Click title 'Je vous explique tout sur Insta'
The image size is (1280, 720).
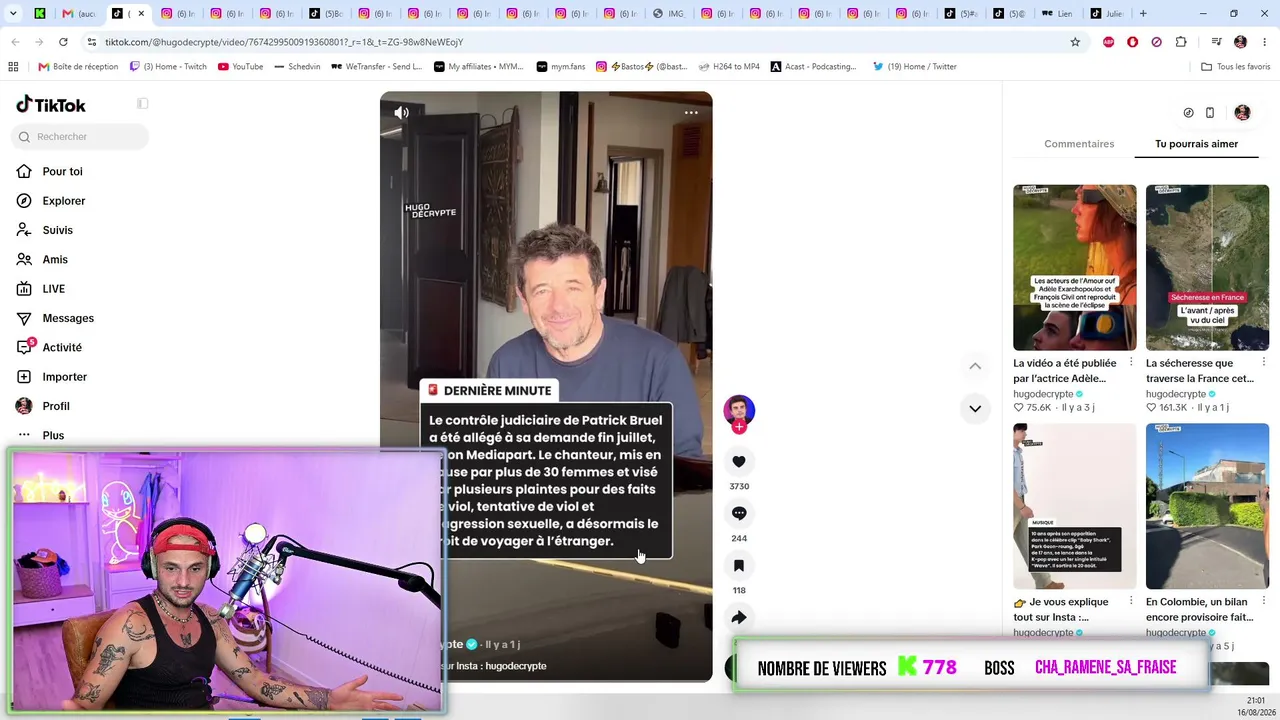(x=1061, y=610)
